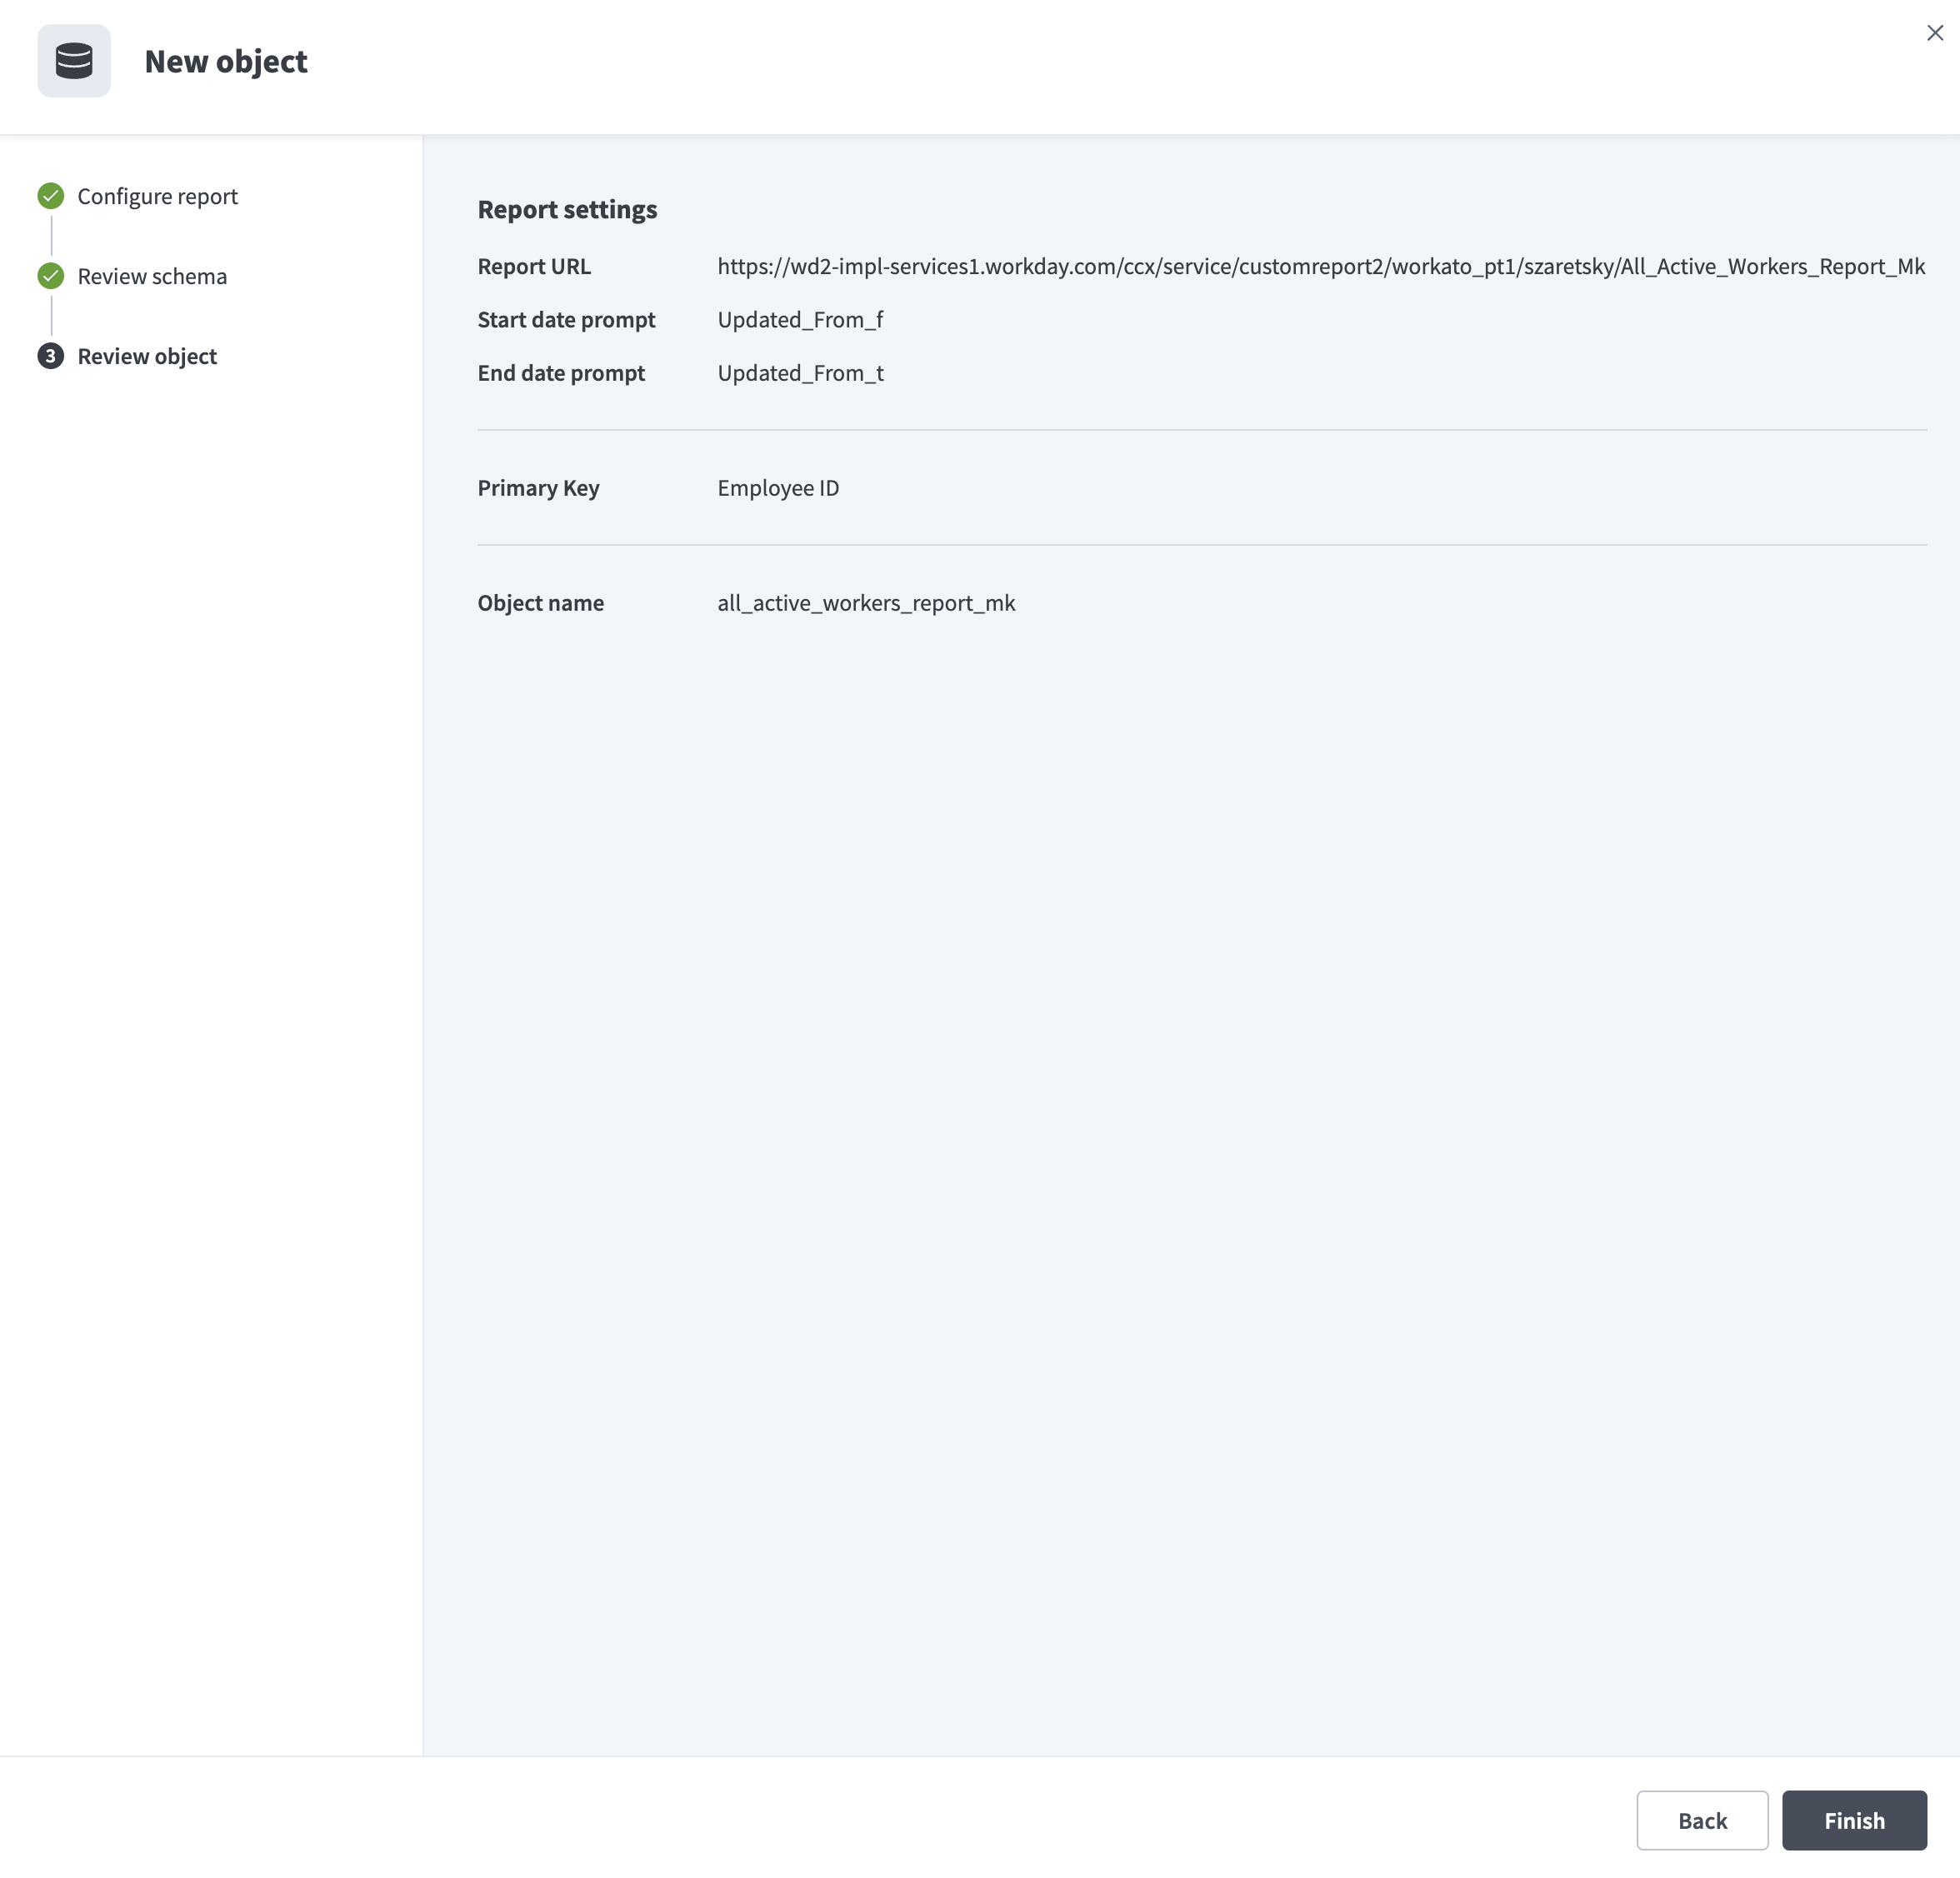
Task: Click the step 3 number badge
Action: (51, 356)
